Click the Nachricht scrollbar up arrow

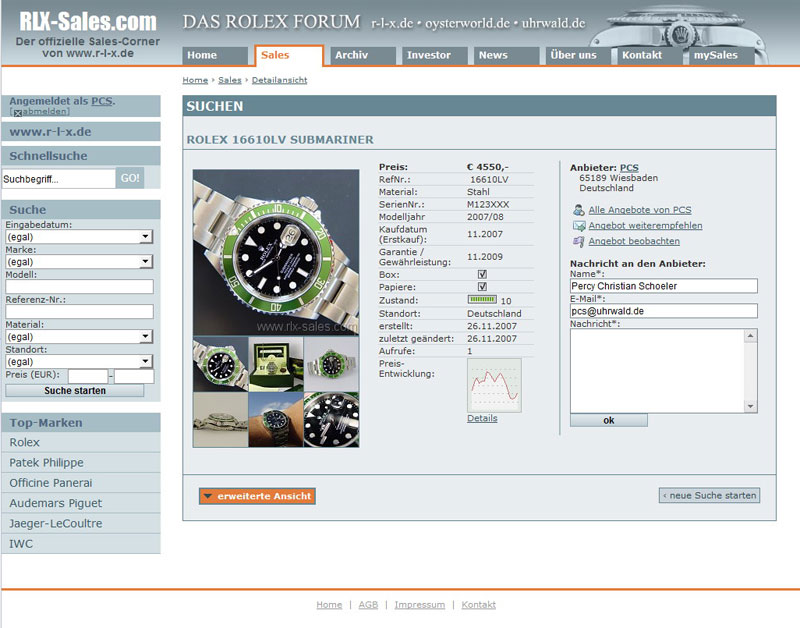point(751,335)
